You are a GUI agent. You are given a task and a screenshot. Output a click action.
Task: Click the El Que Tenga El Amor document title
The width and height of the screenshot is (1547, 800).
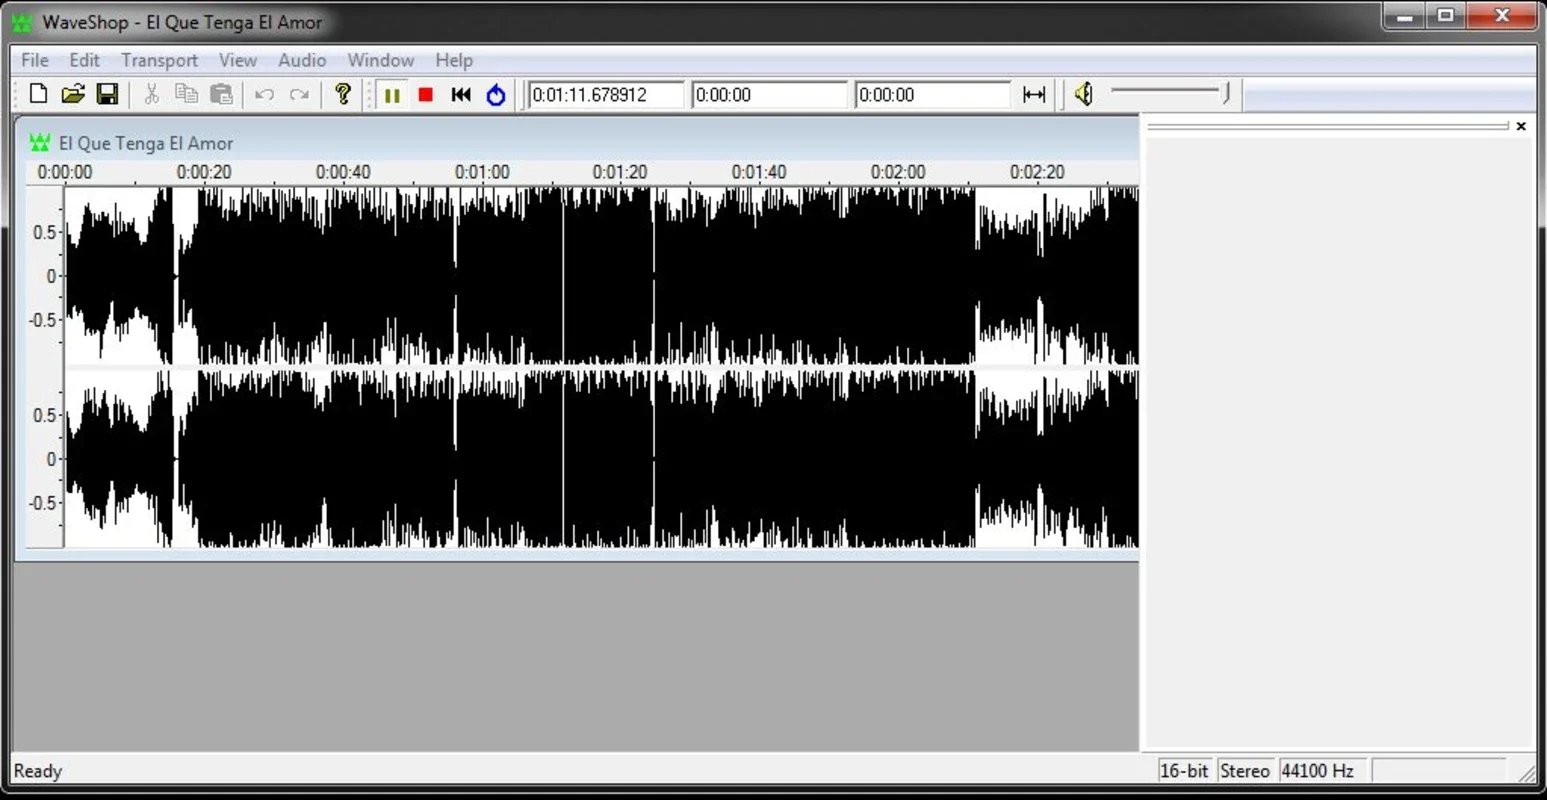(x=146, y=143)
